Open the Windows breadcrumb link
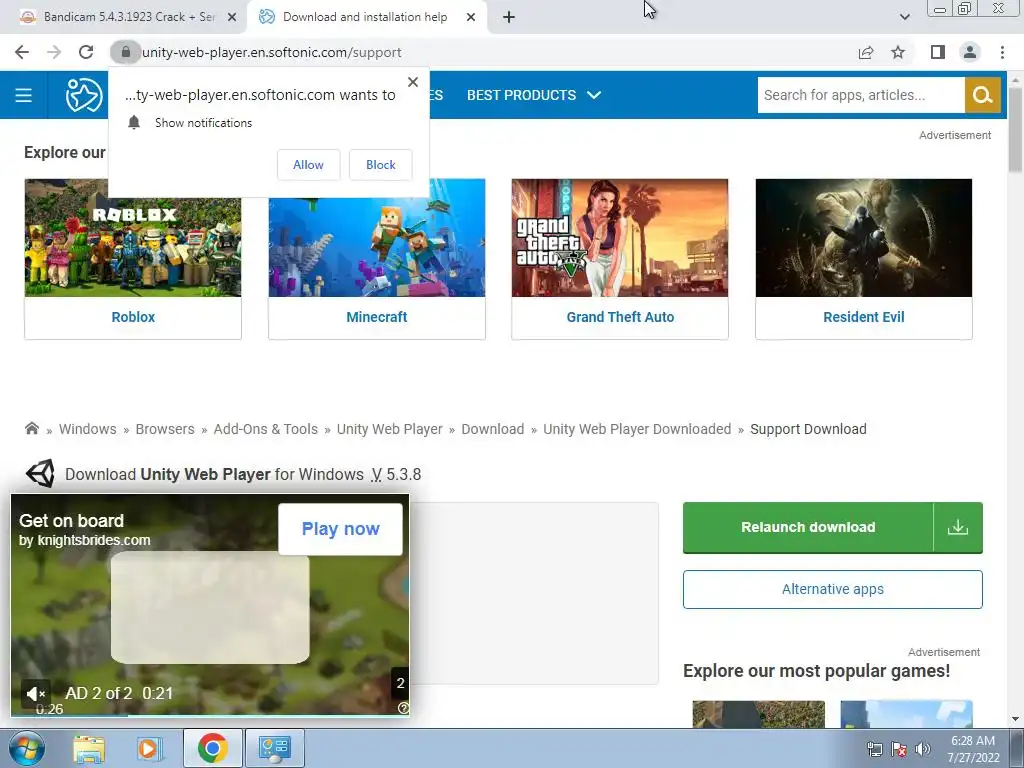Screen dimensions: 1024x768 tap(88, 429)
